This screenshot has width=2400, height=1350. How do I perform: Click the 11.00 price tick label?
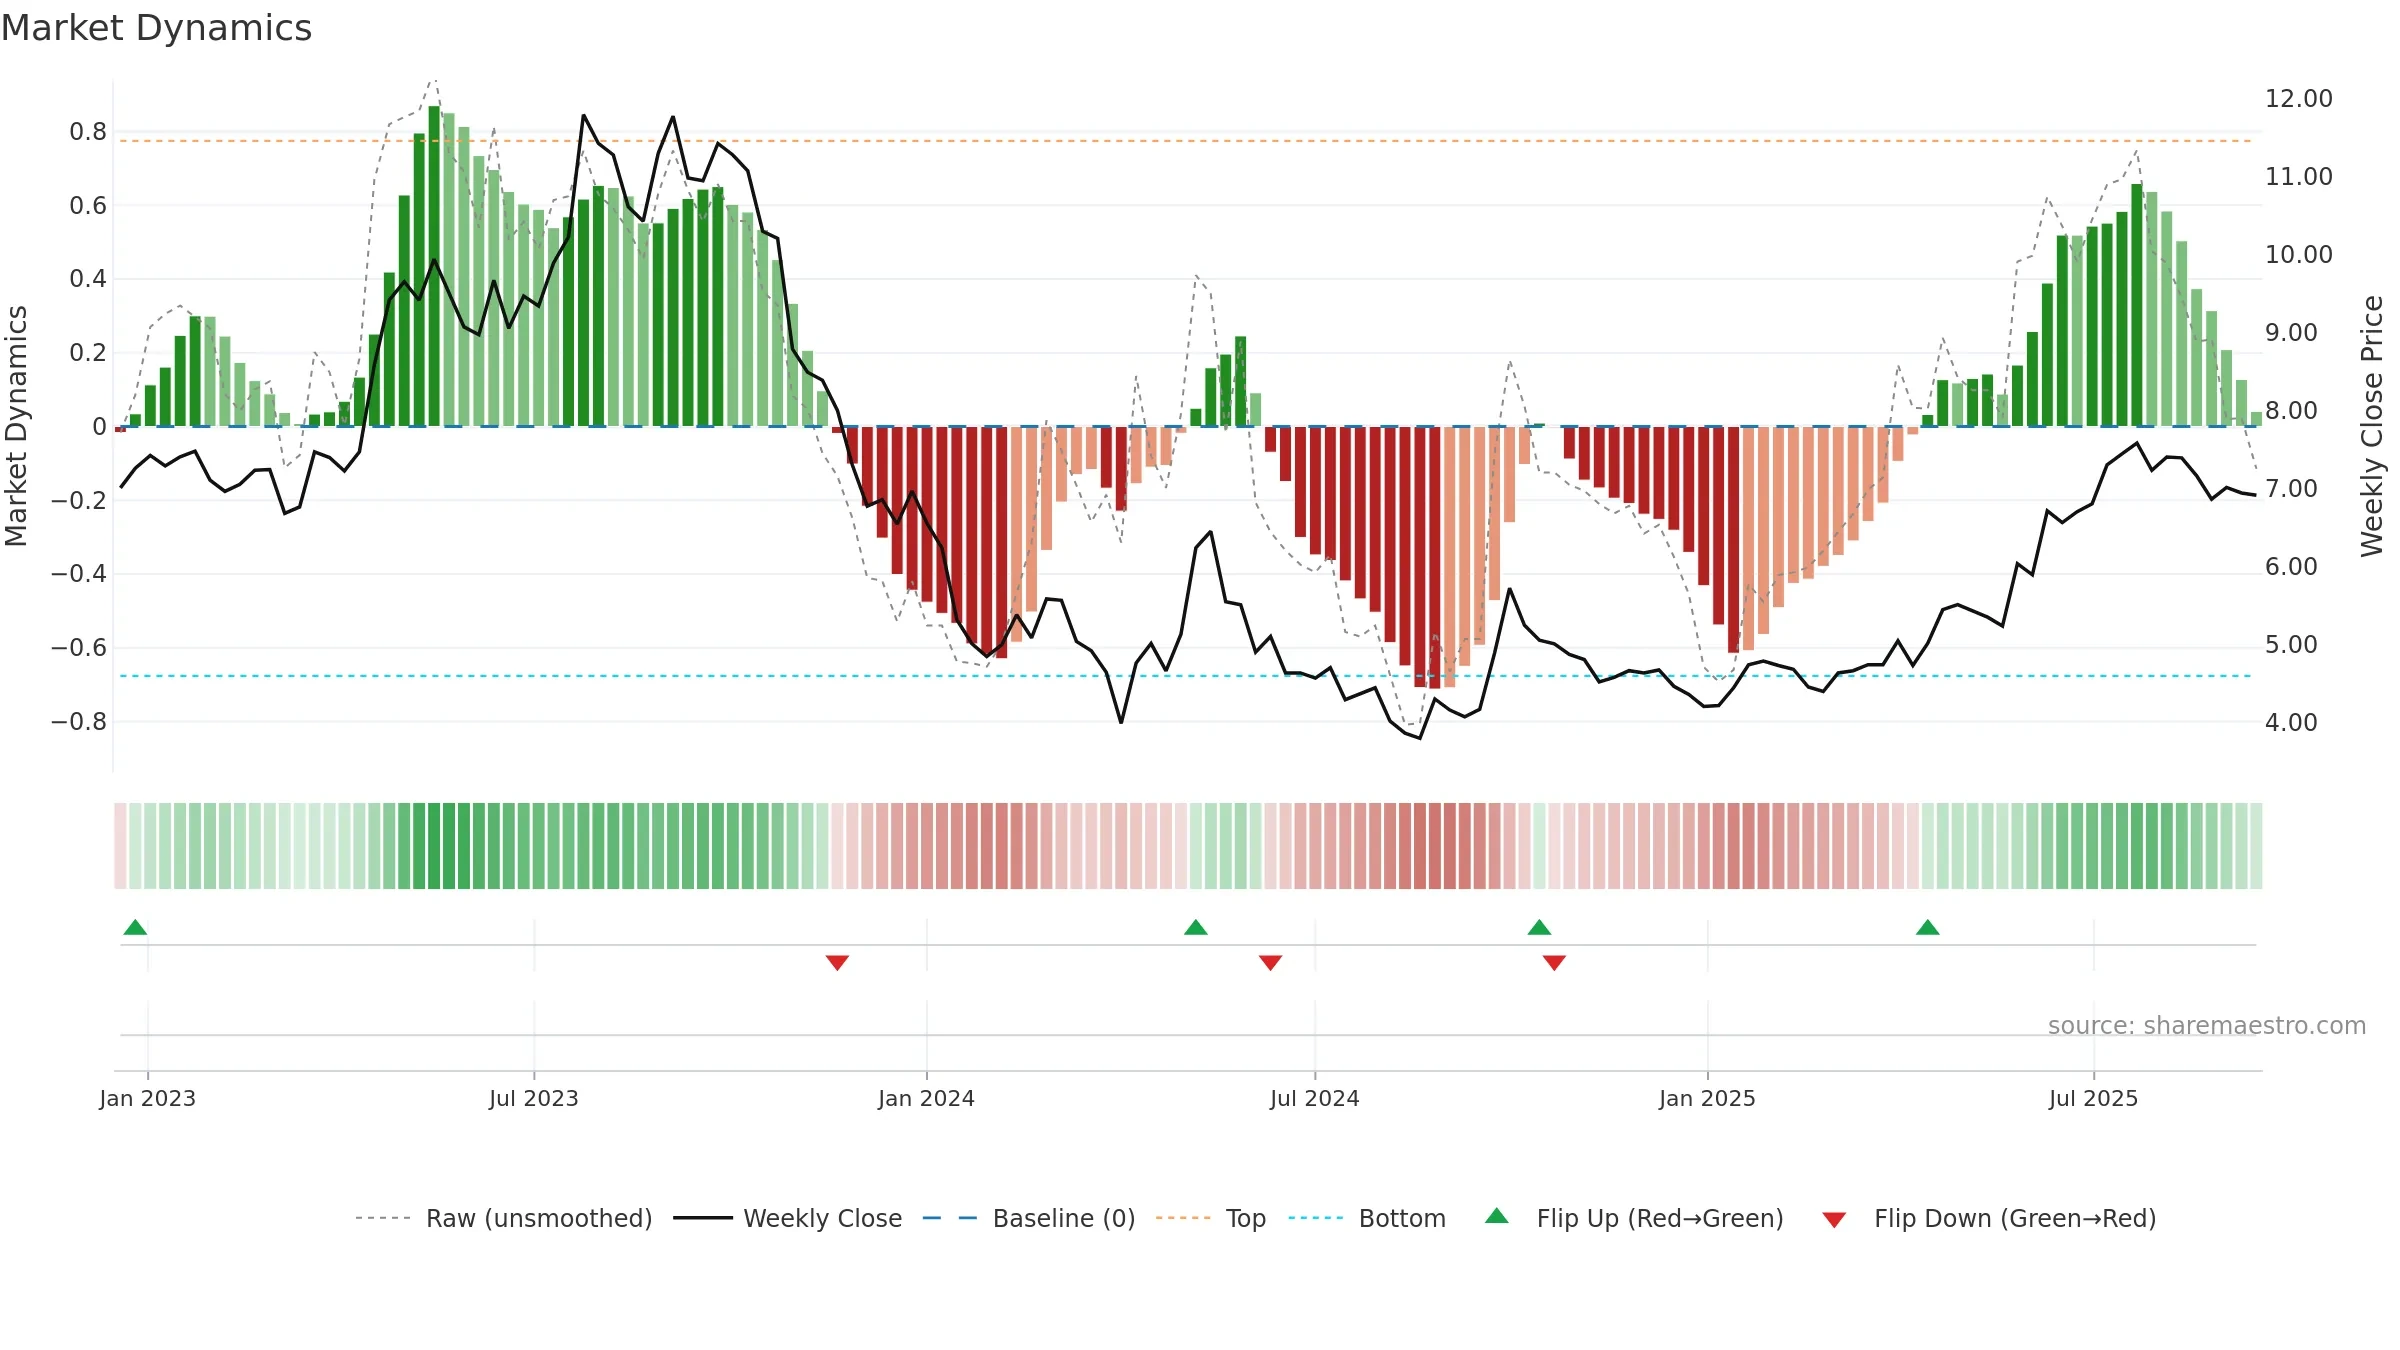[x=2298, y=177]
